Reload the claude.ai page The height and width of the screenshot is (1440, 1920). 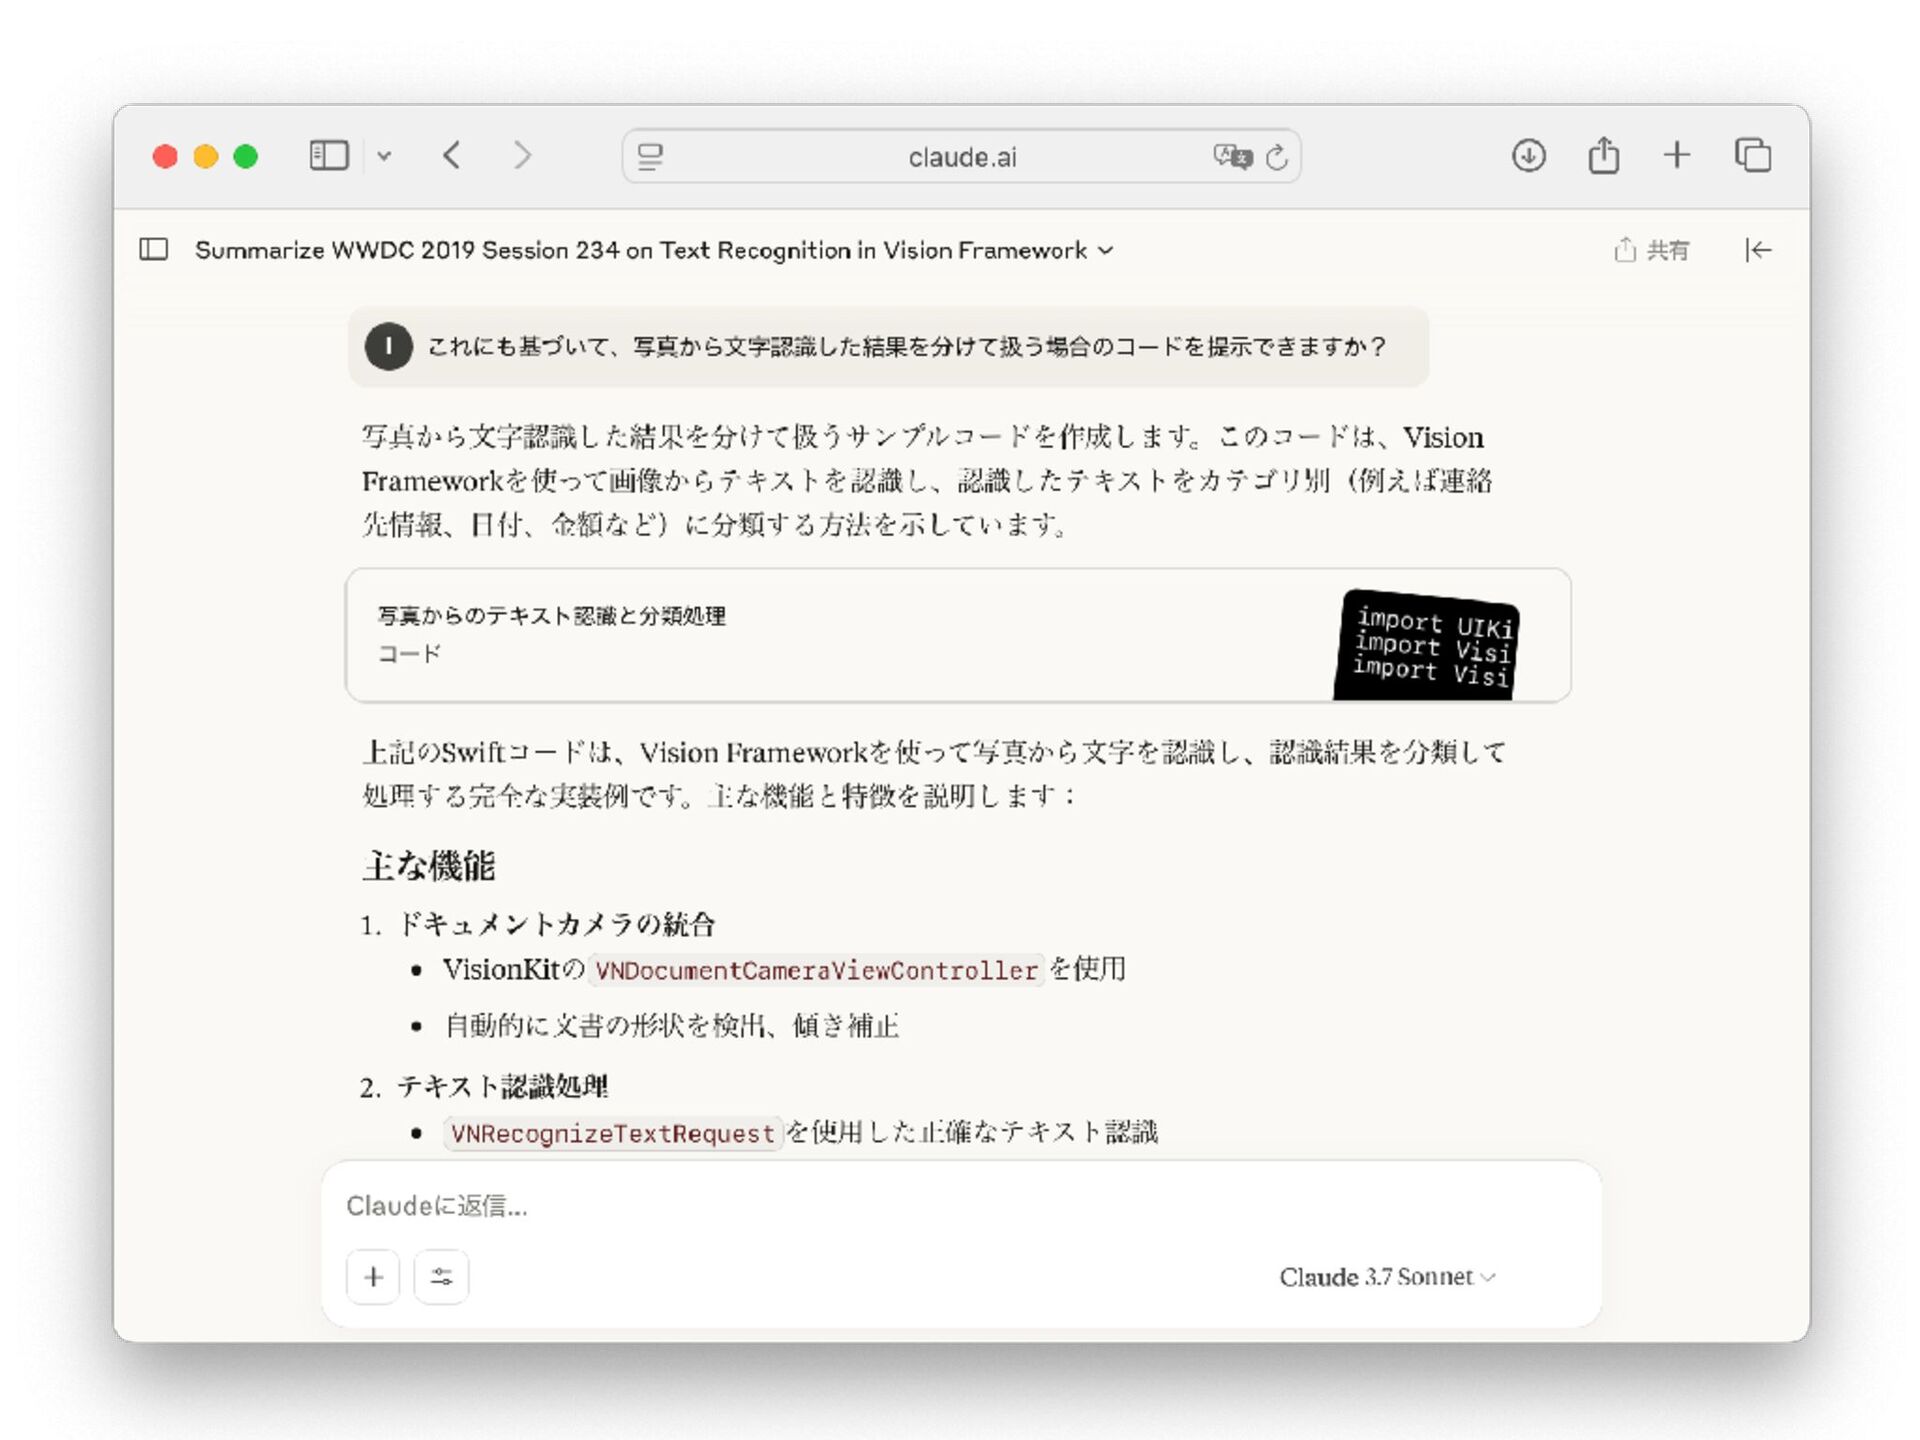pos(1277,157)
